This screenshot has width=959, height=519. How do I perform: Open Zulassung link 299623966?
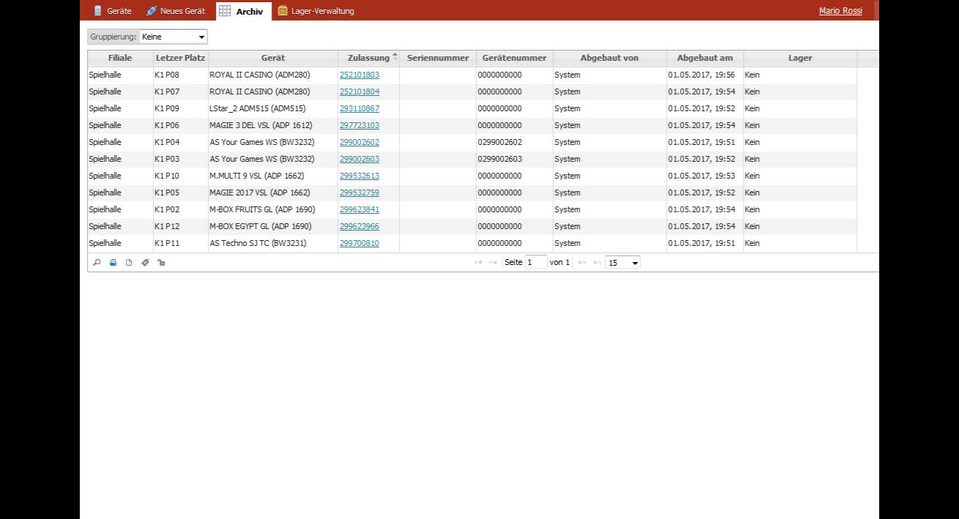click(x=359, y=226)
